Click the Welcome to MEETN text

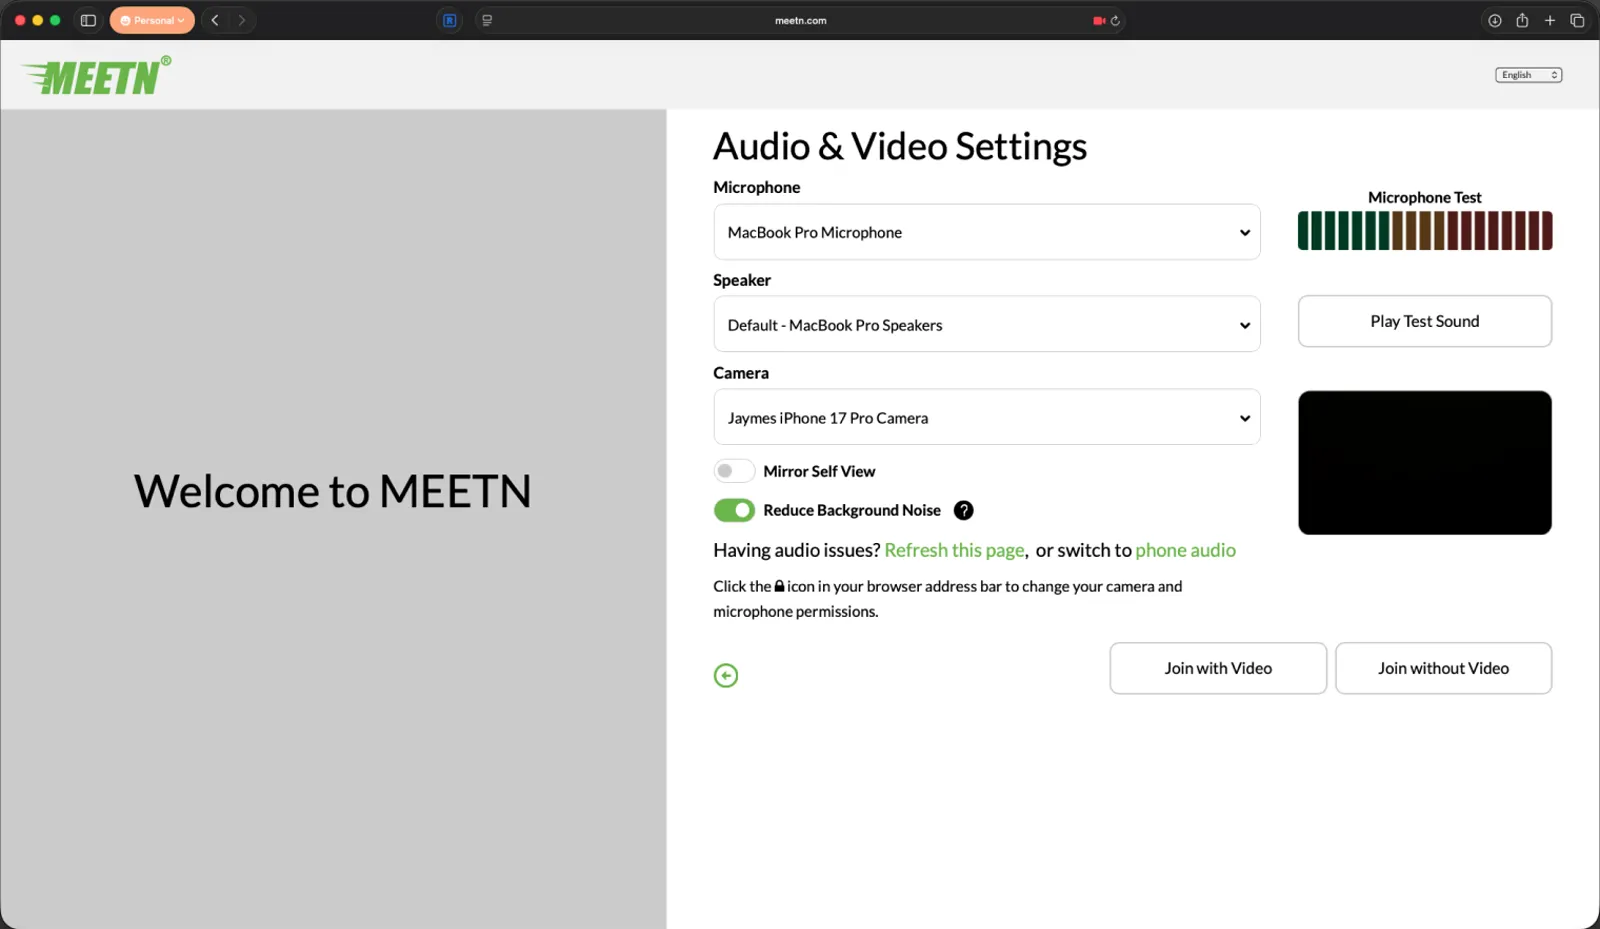[333, 491]
